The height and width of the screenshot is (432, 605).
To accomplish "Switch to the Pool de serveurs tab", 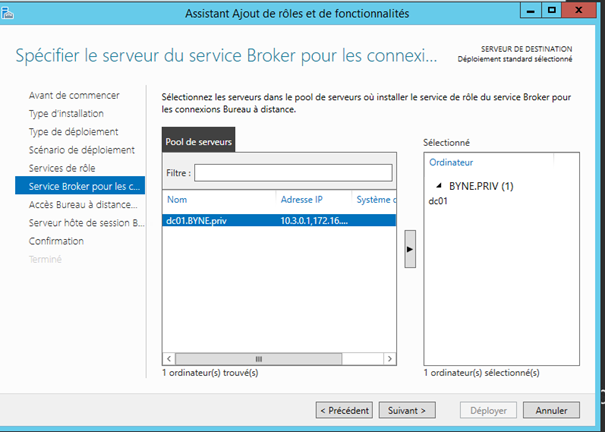I will pos(199,143).
